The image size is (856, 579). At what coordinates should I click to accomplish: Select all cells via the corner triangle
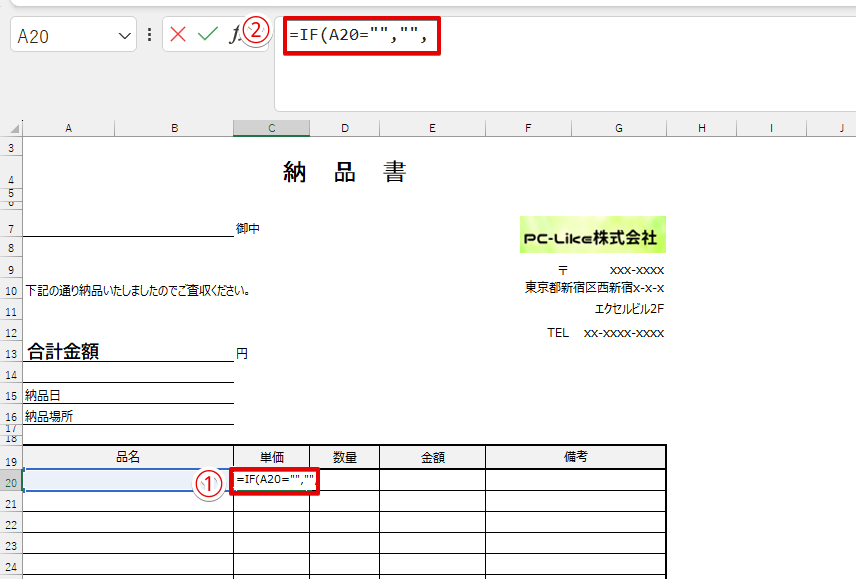pyautogui.click(x=13, y=128)
